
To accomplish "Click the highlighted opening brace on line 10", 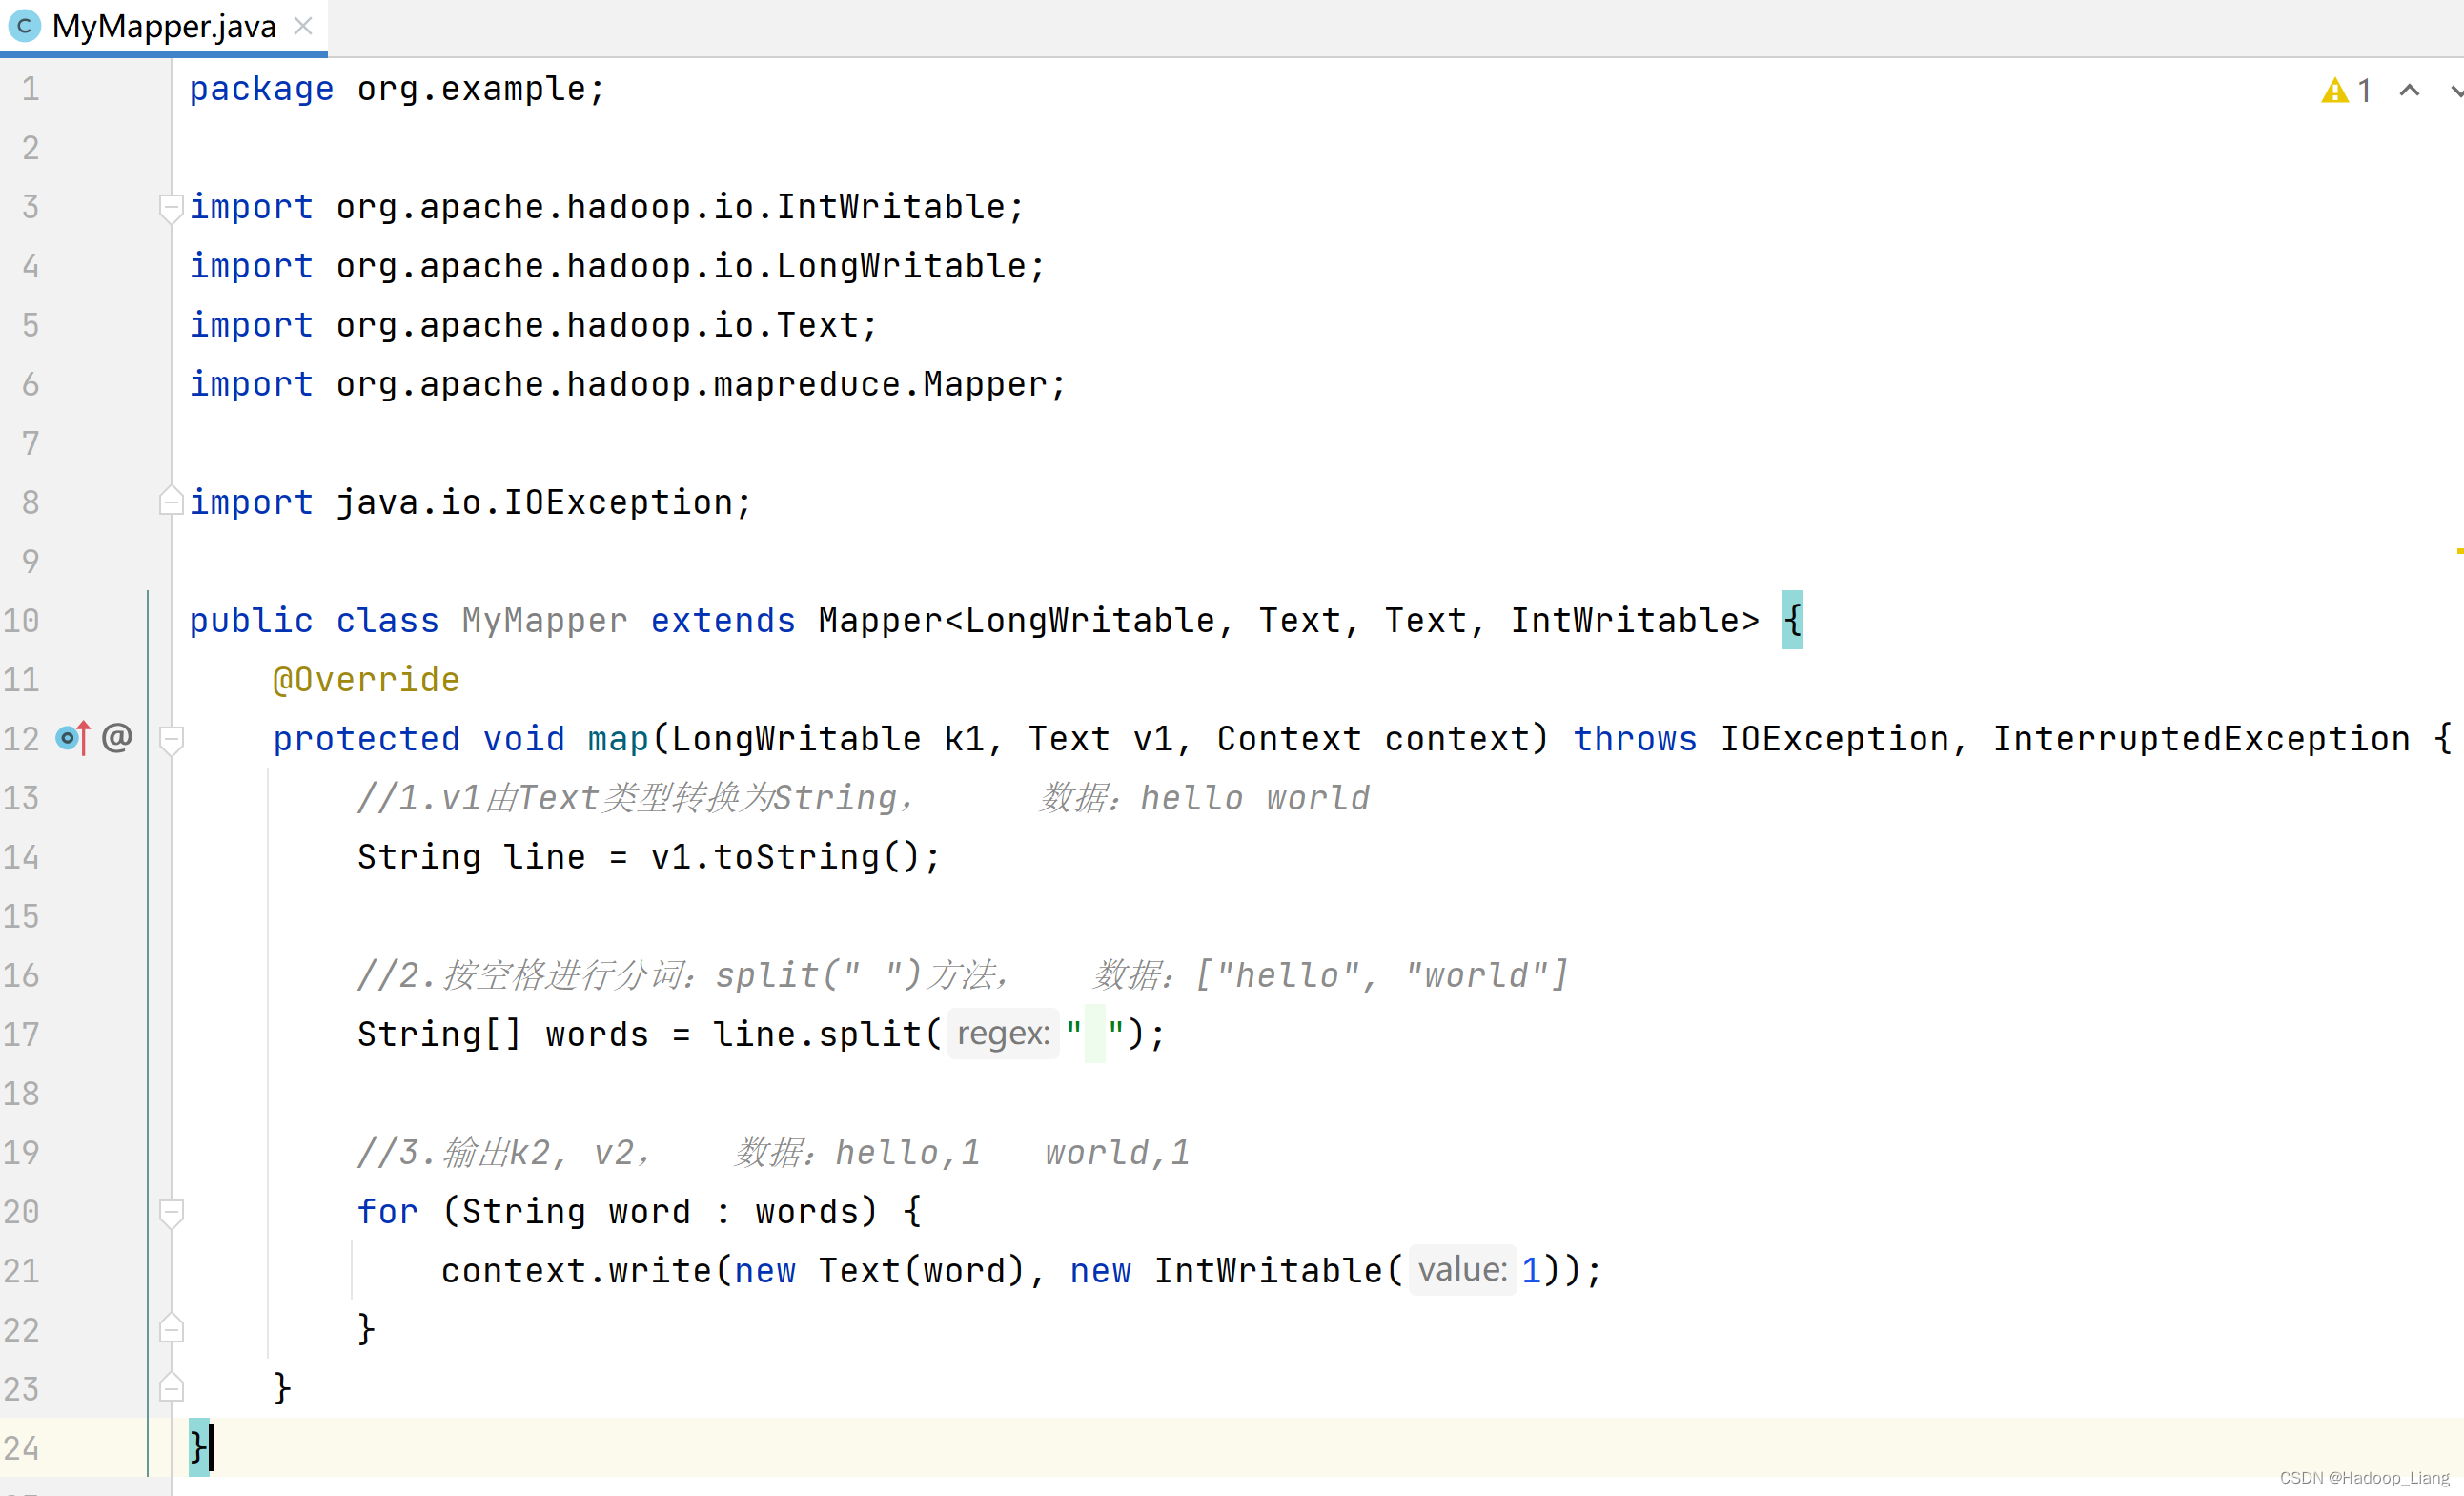I will tap(1792, 620).
